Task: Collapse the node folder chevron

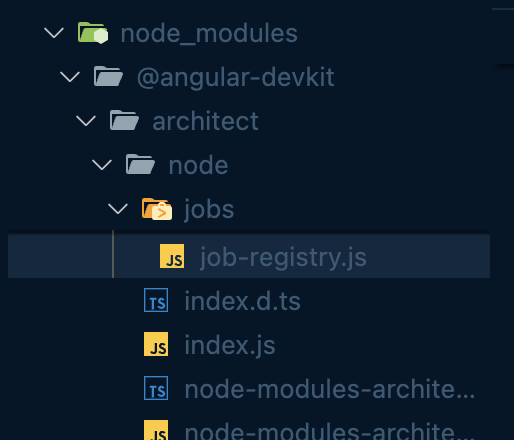Action: click(x=102, y=165)
